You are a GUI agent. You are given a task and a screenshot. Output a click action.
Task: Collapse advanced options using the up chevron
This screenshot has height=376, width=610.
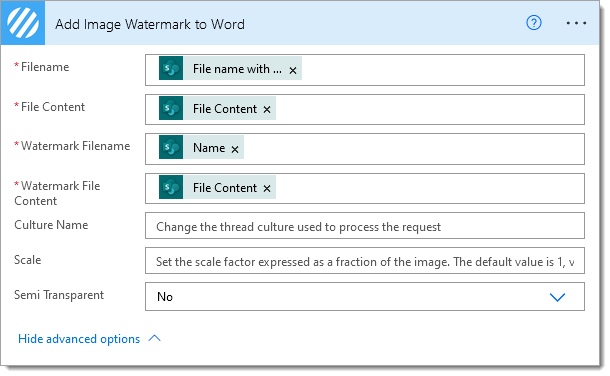pos(154,338)
